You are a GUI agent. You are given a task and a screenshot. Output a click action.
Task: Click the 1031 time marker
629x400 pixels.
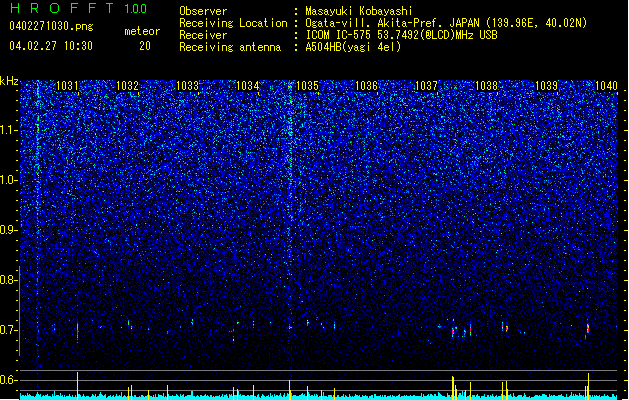(67, 86)
